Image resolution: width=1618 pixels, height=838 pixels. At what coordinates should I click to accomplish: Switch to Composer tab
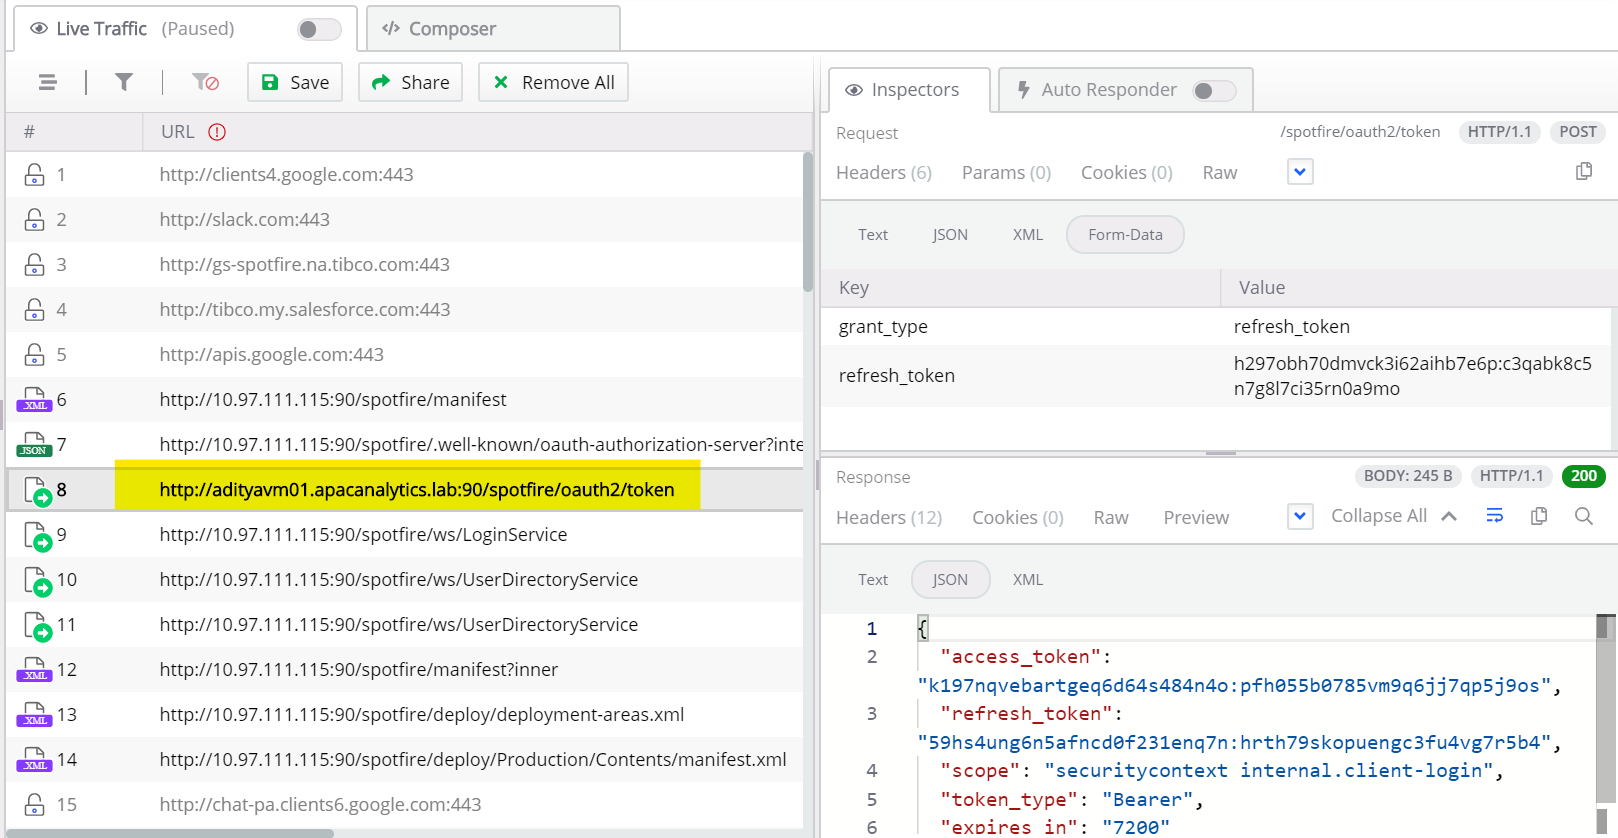(x=493, y=29)
